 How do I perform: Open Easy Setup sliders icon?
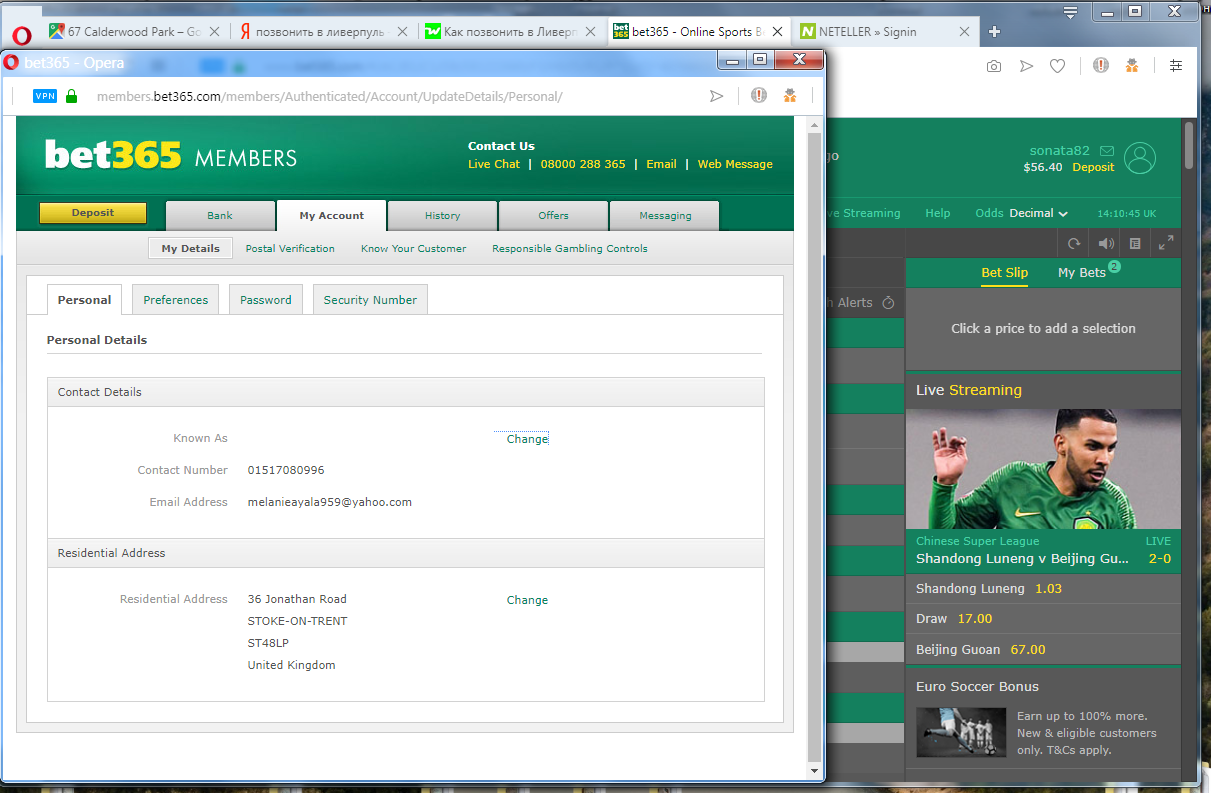tap(1175, 65)
